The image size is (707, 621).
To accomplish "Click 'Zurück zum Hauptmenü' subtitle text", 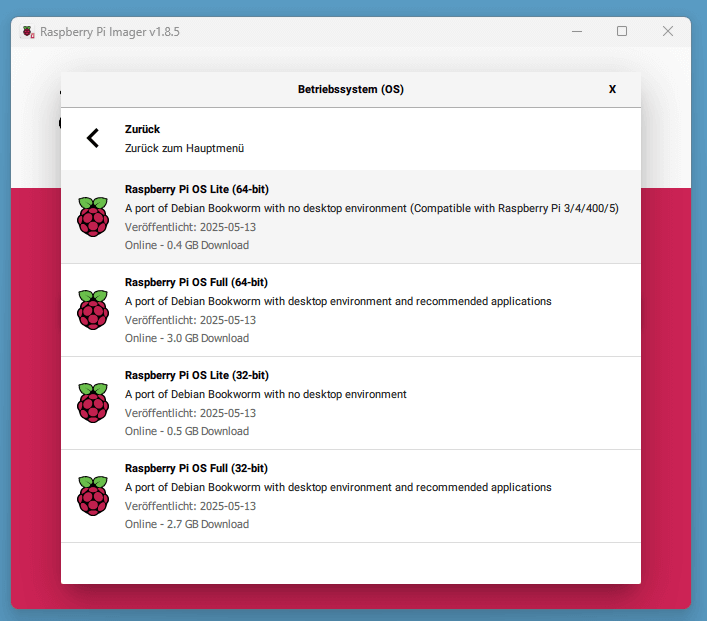I will [x=184, y=148].
